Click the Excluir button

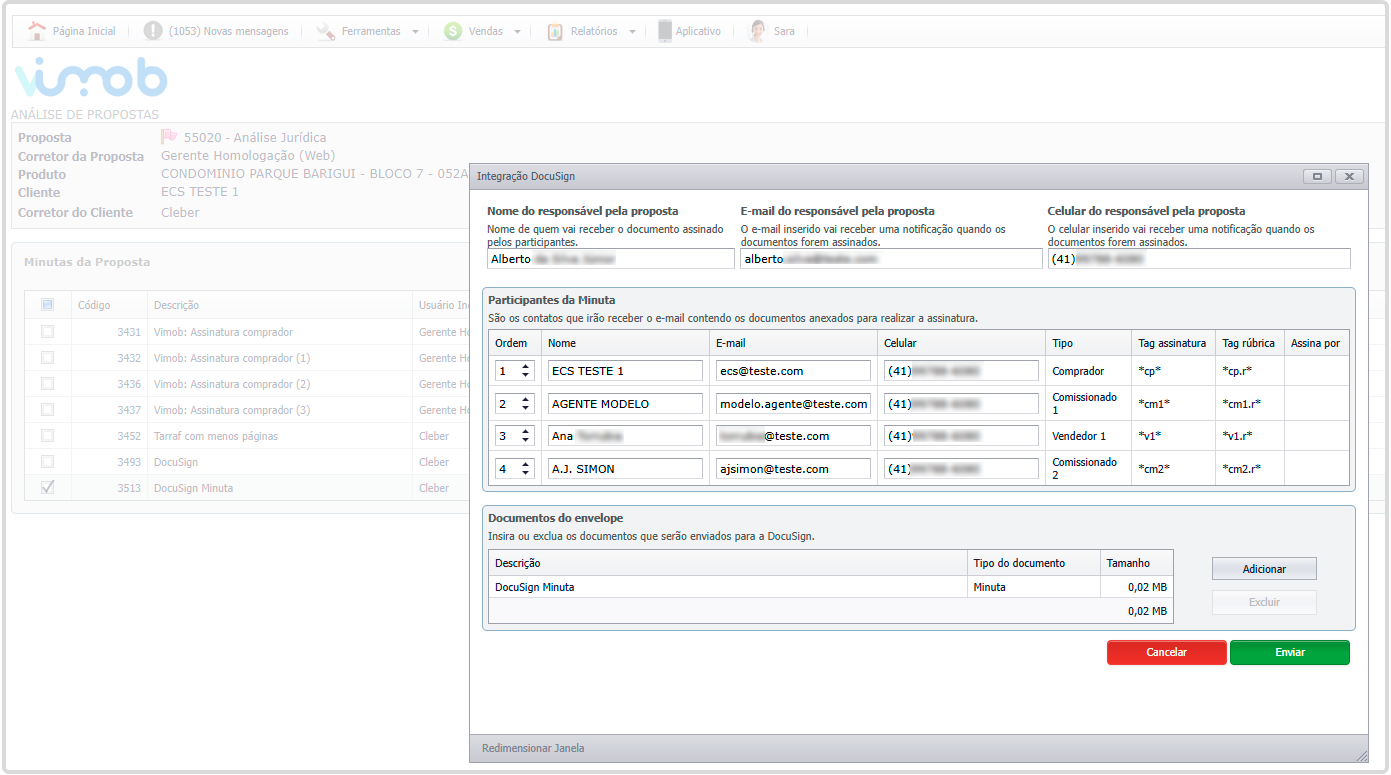coord(1264,602)
